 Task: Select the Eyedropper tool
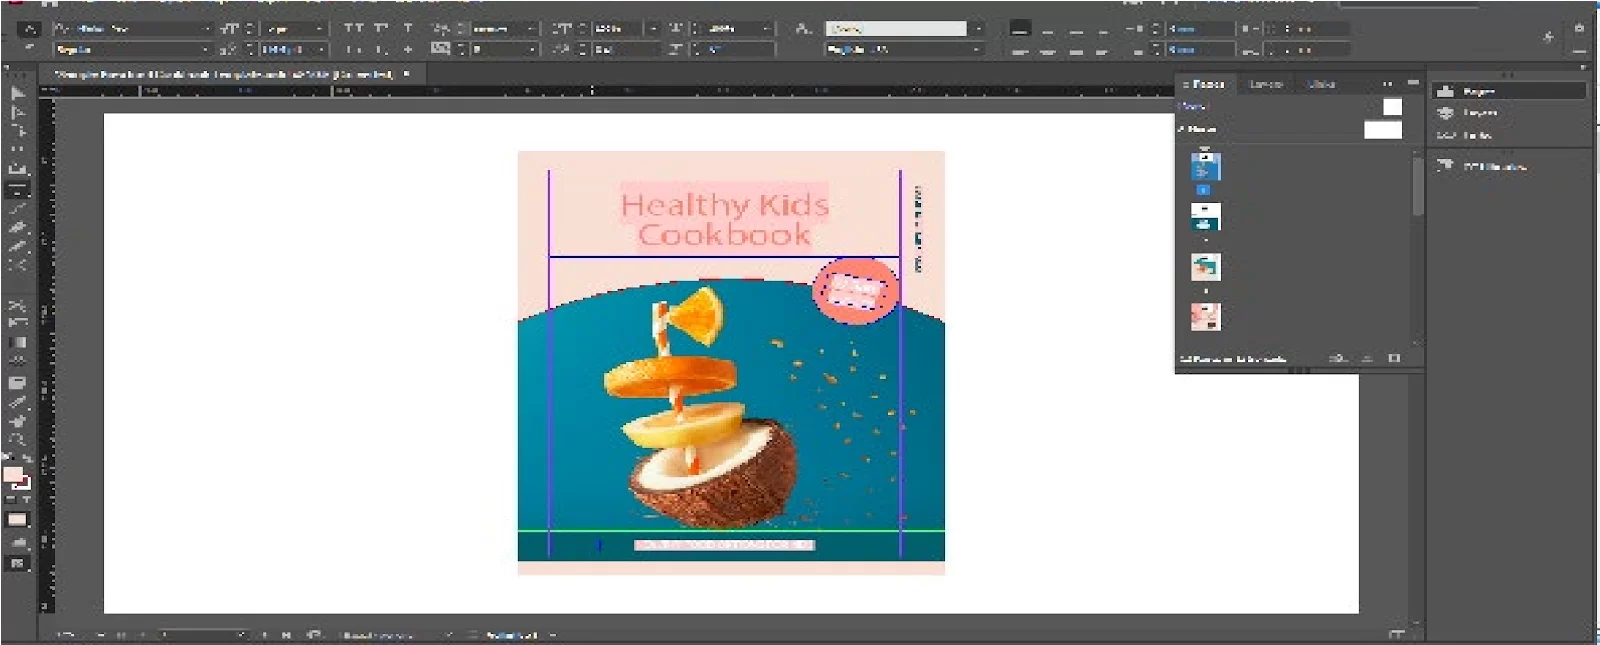[17, 402]
